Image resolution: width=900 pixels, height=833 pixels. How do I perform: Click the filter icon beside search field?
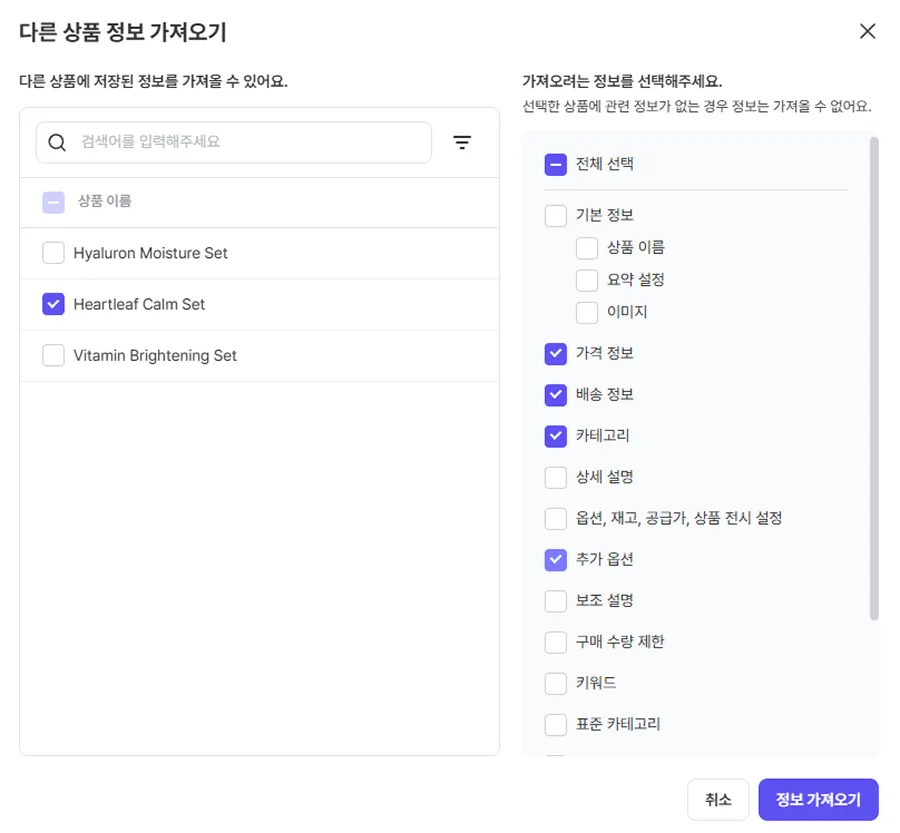click(462, 143)
